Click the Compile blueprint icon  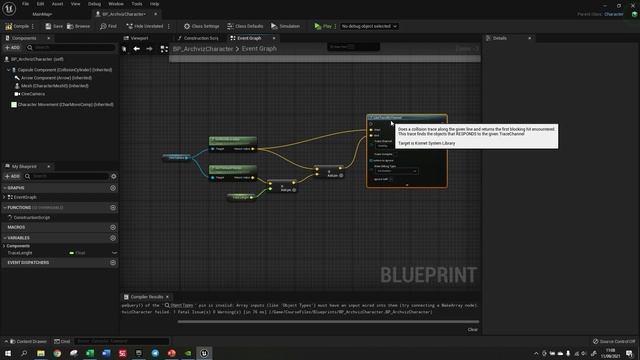(x=9, y=26)
